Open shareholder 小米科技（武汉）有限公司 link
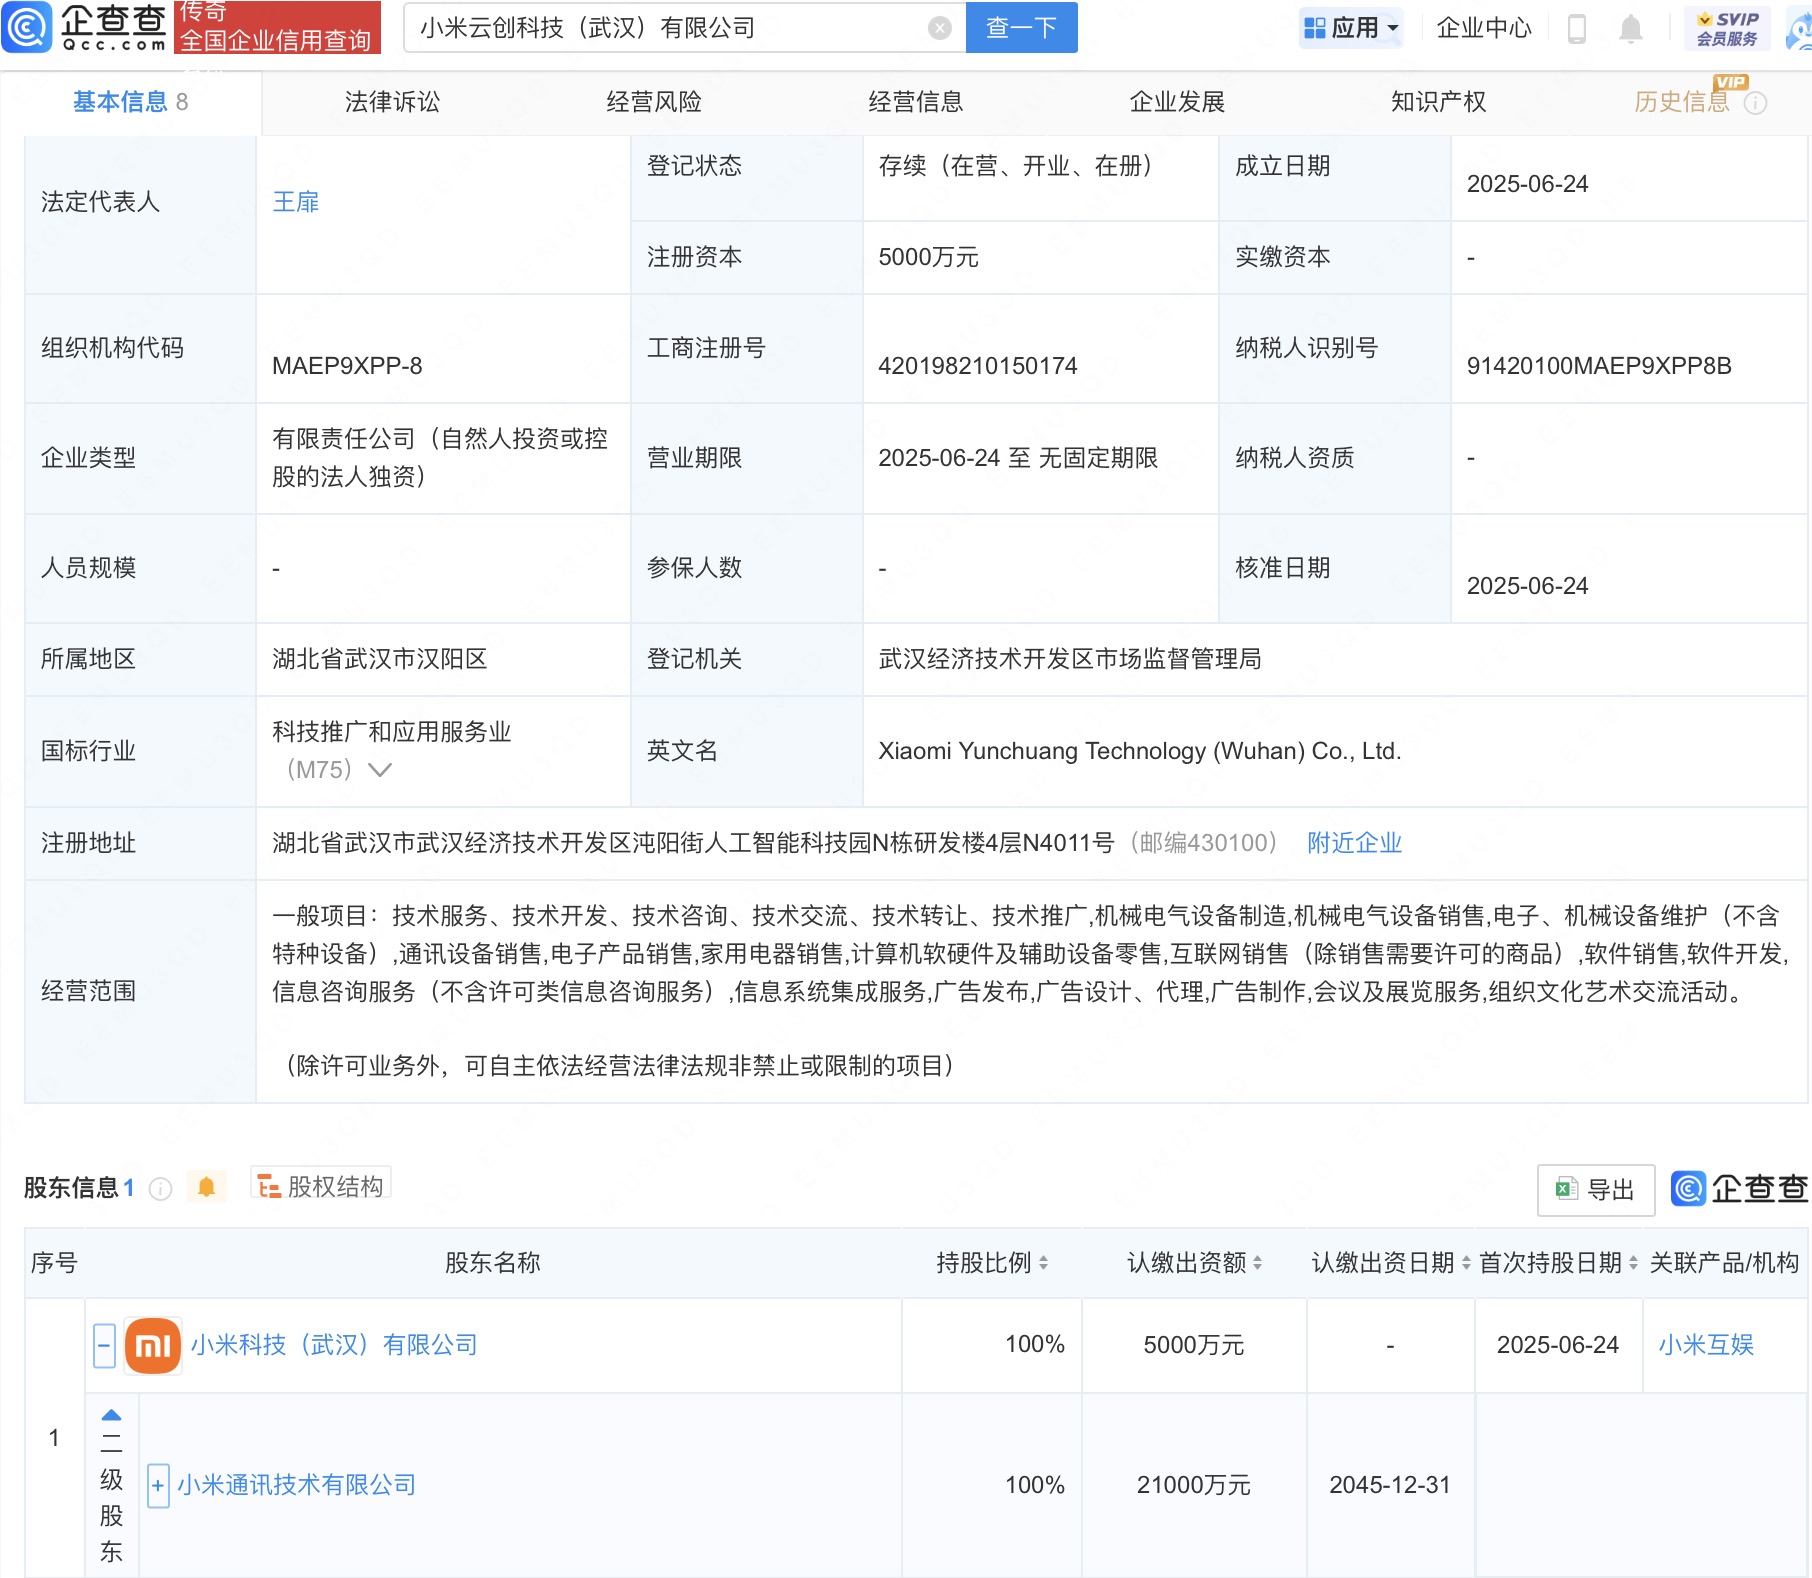1812x1578 pixels. click(x=334, y=1345)
